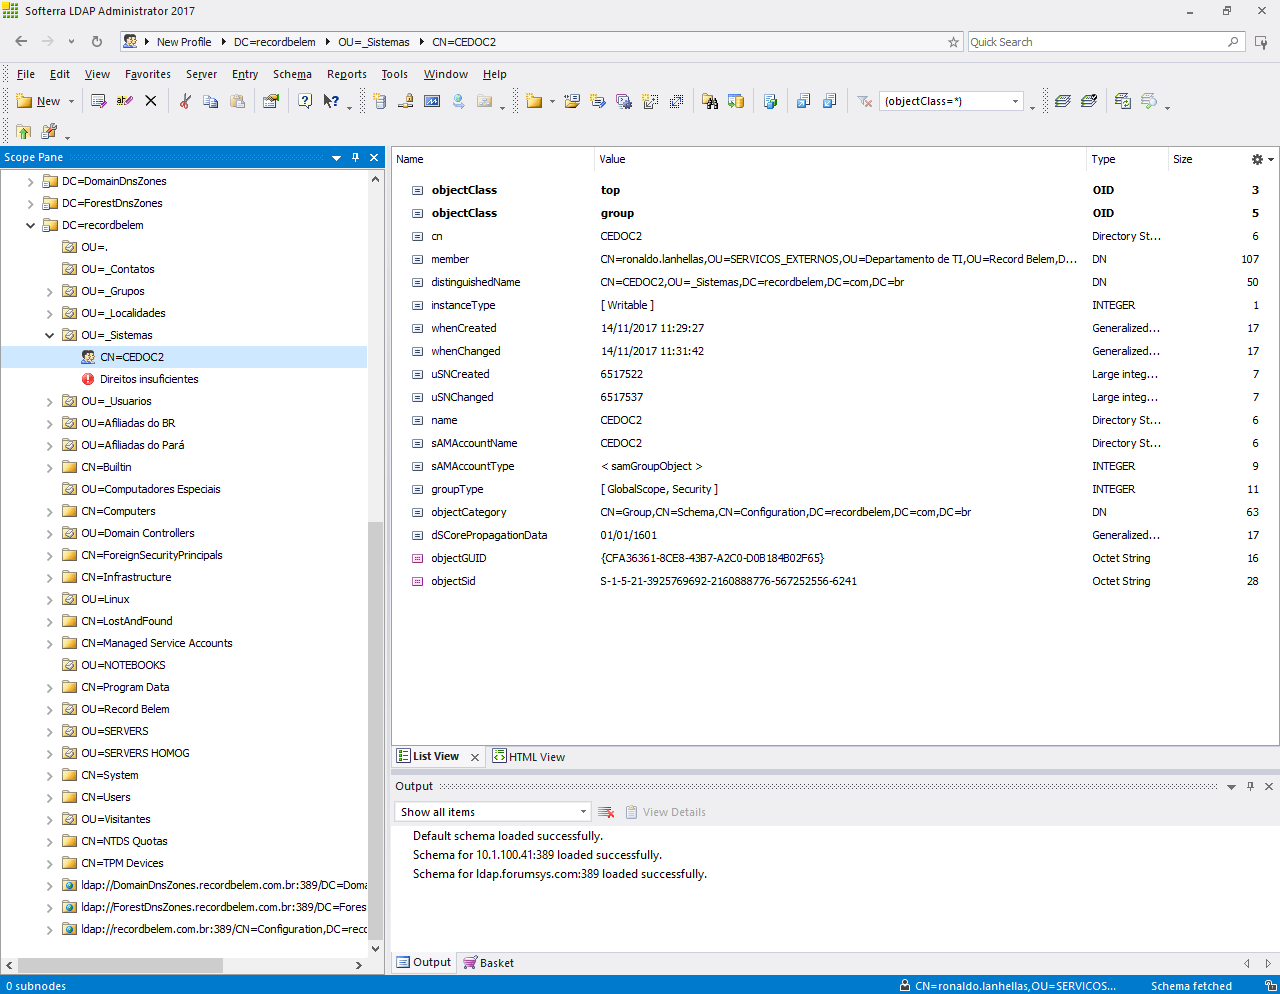Select Direitos insuficientes error node
Screen dimensions: 1280x994
click(x=149, y=379)
